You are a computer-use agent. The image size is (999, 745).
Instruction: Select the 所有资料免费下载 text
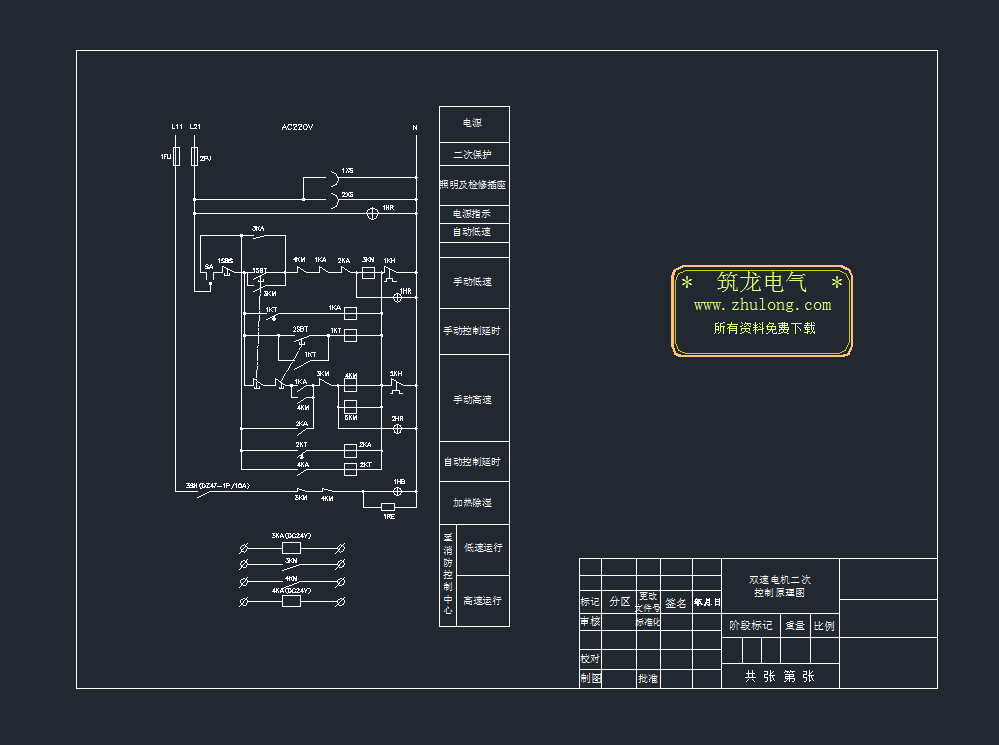coord(764,328)
